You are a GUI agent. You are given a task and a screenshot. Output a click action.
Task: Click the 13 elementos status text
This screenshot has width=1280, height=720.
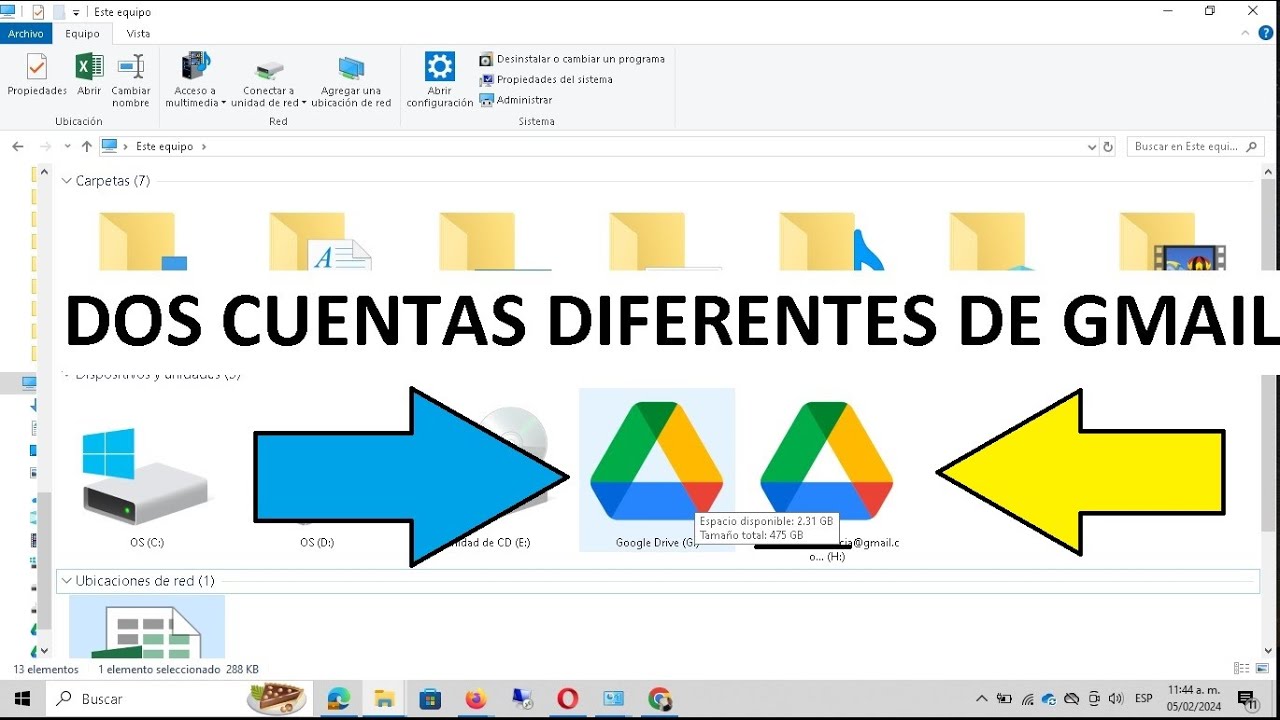click(46, 670)
